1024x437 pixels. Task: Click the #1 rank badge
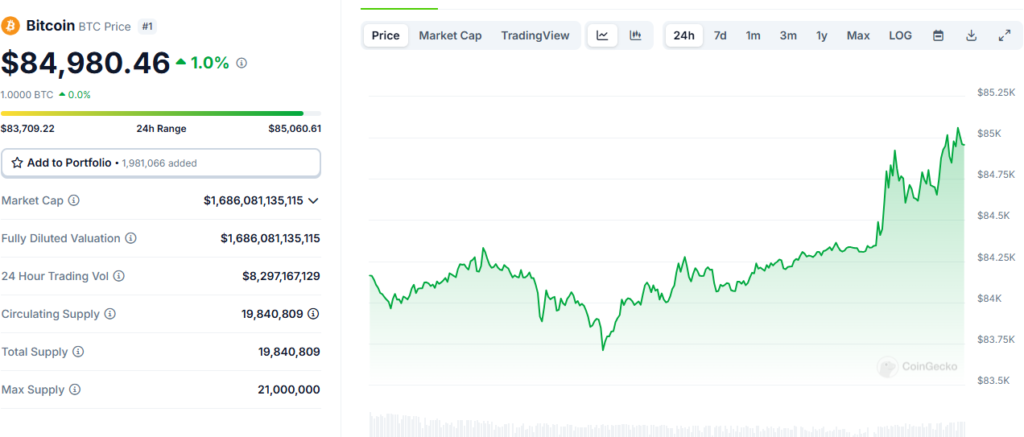tap(147, 27)
